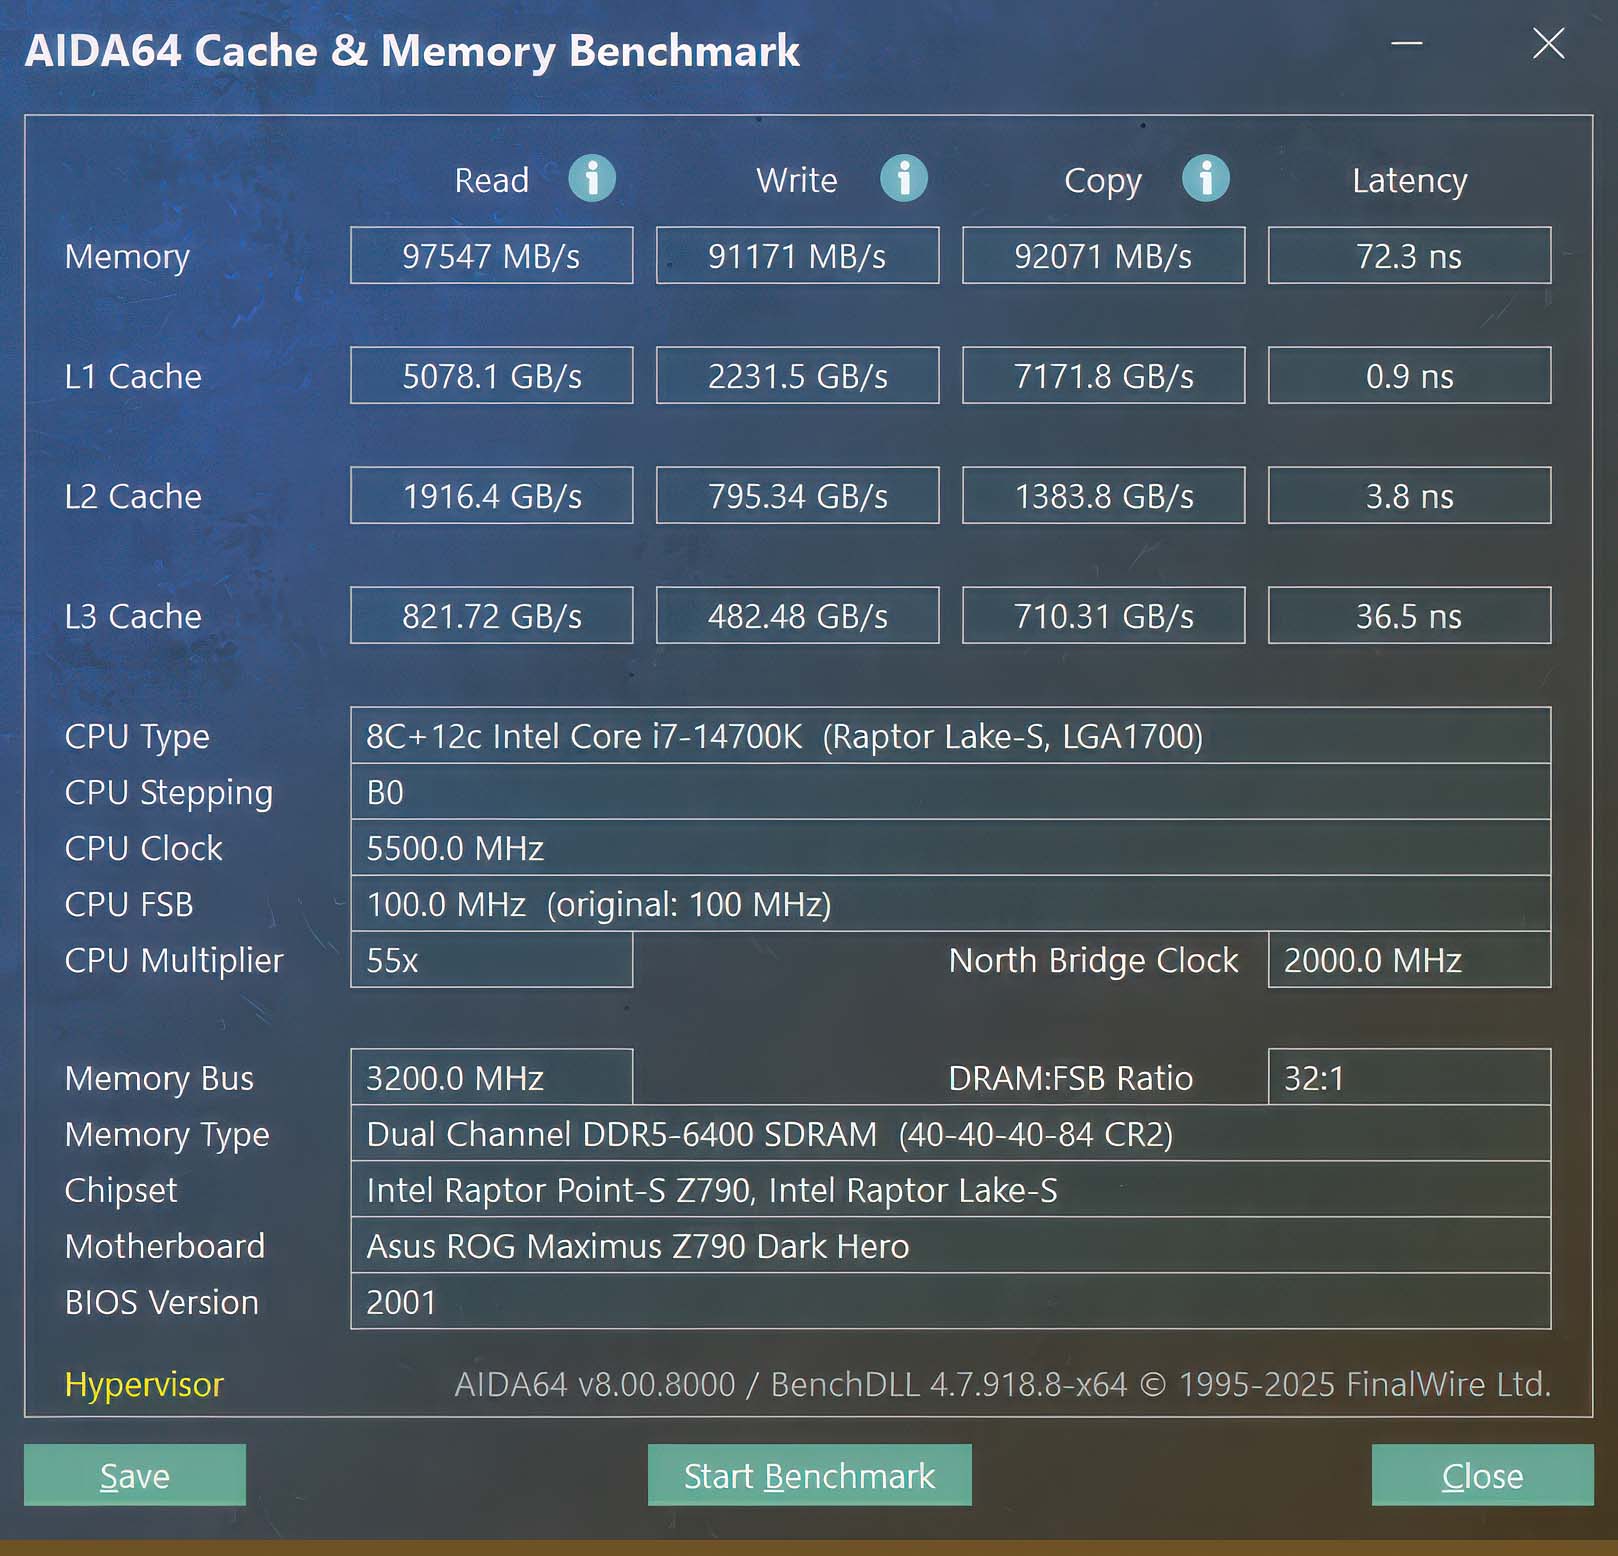Image resolution: width=1618 pixels, height=1556 pixels.
Task: Select the Memory Type field with DDR5-6400 info
Action: click(952, 1135)
